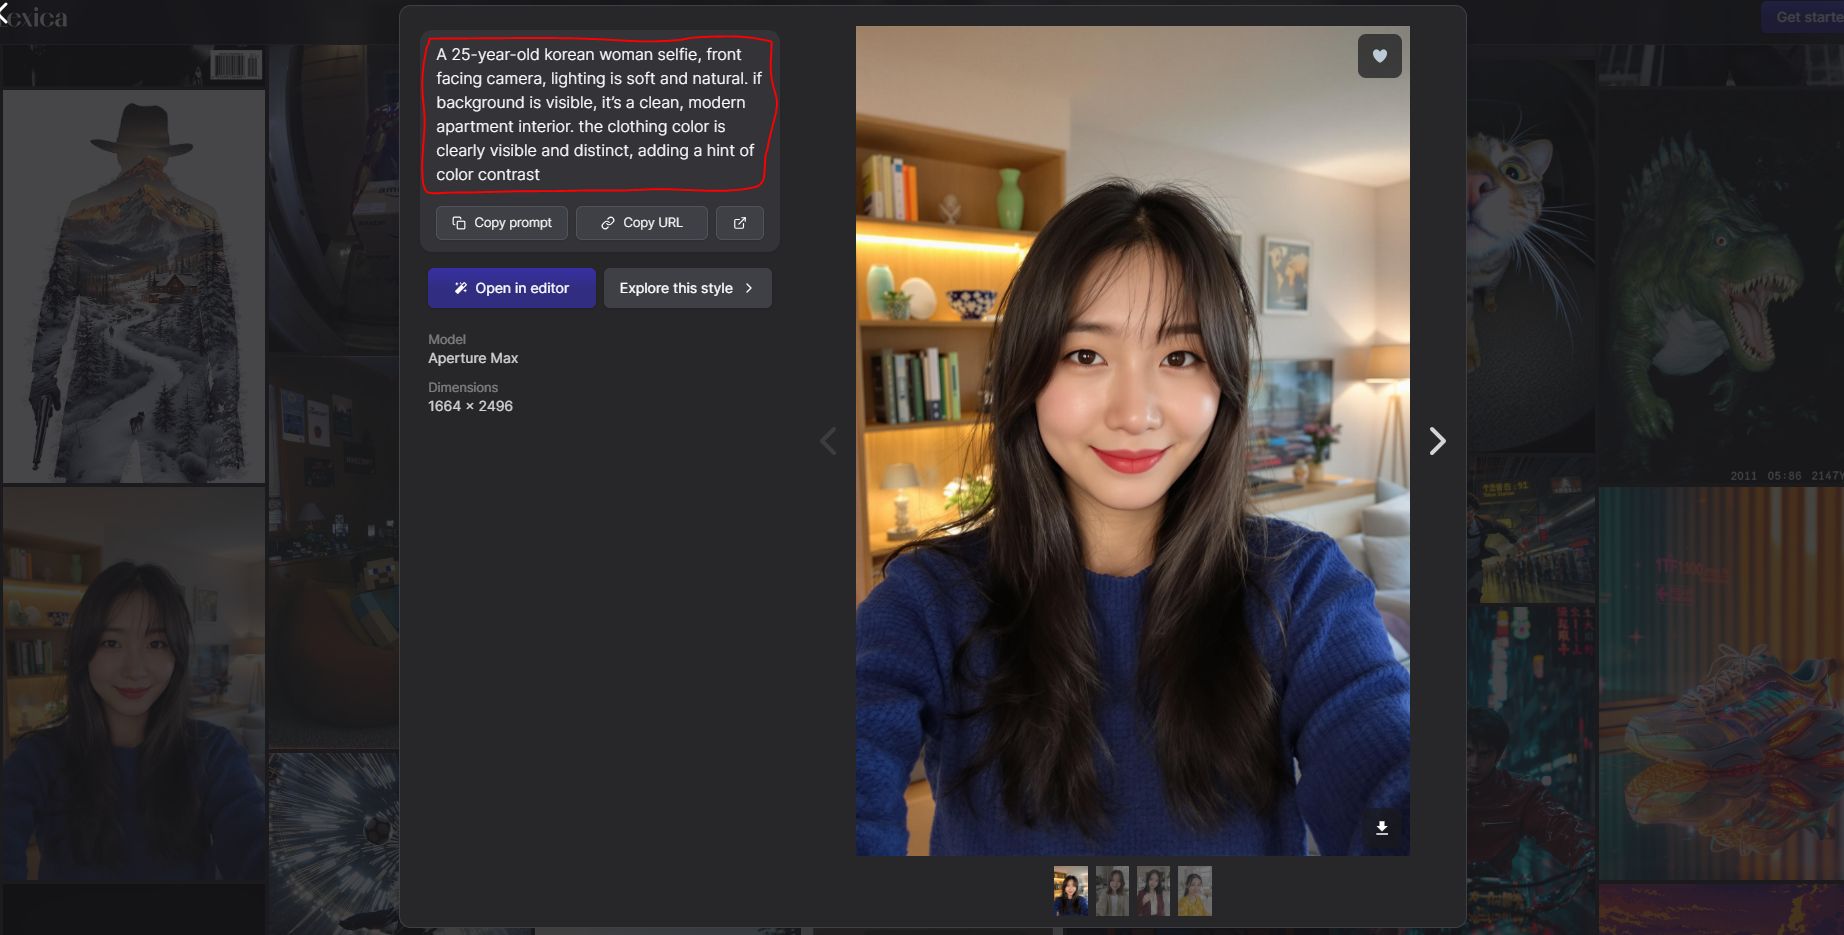The height and width of the screenshot is (935, 1844).
Task: Open the image in a new tab via external-link icon
Action: point(740,222)
